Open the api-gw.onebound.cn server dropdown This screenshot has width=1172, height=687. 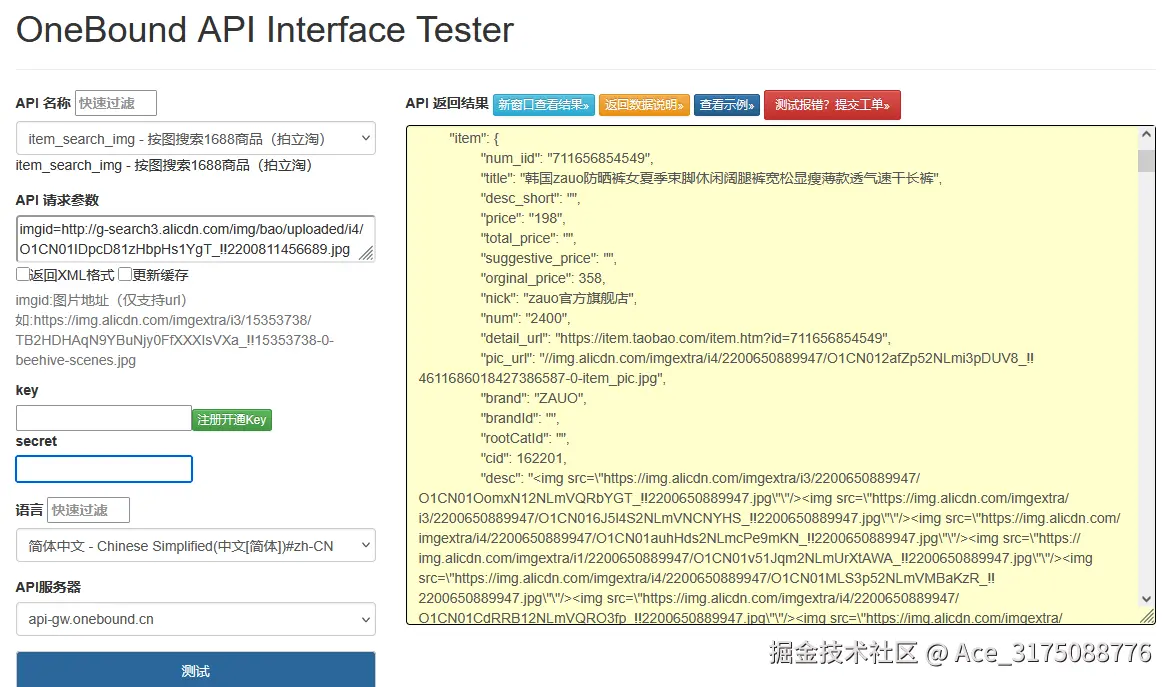195,619
